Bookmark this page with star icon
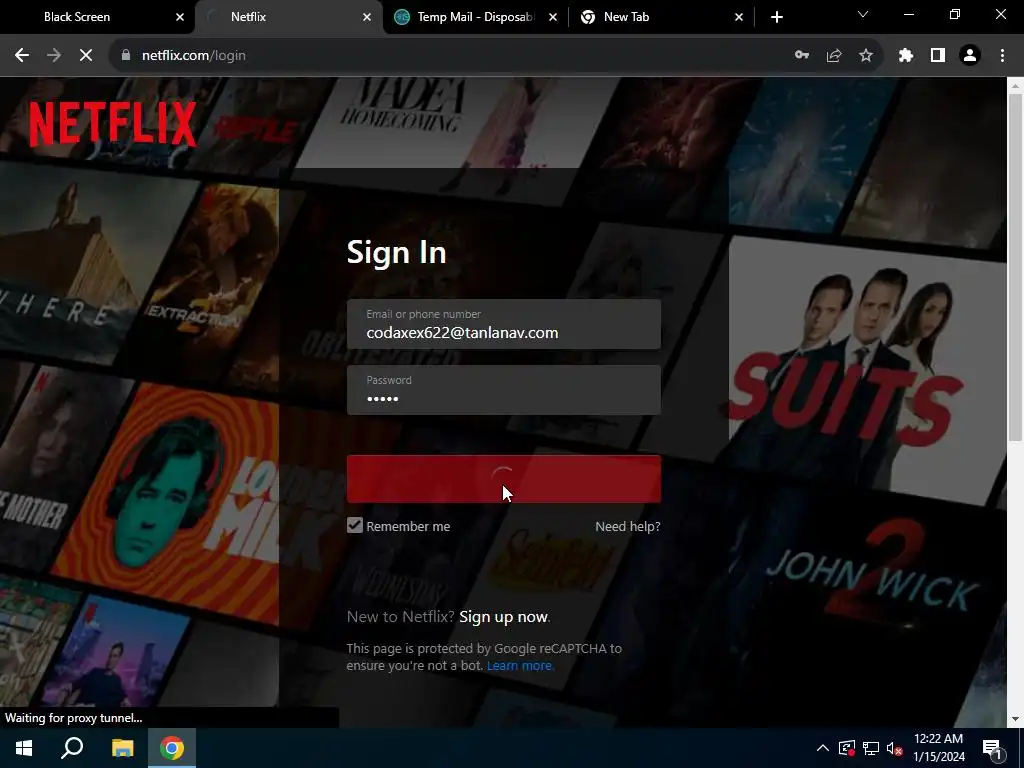 [x=866, y=56]
